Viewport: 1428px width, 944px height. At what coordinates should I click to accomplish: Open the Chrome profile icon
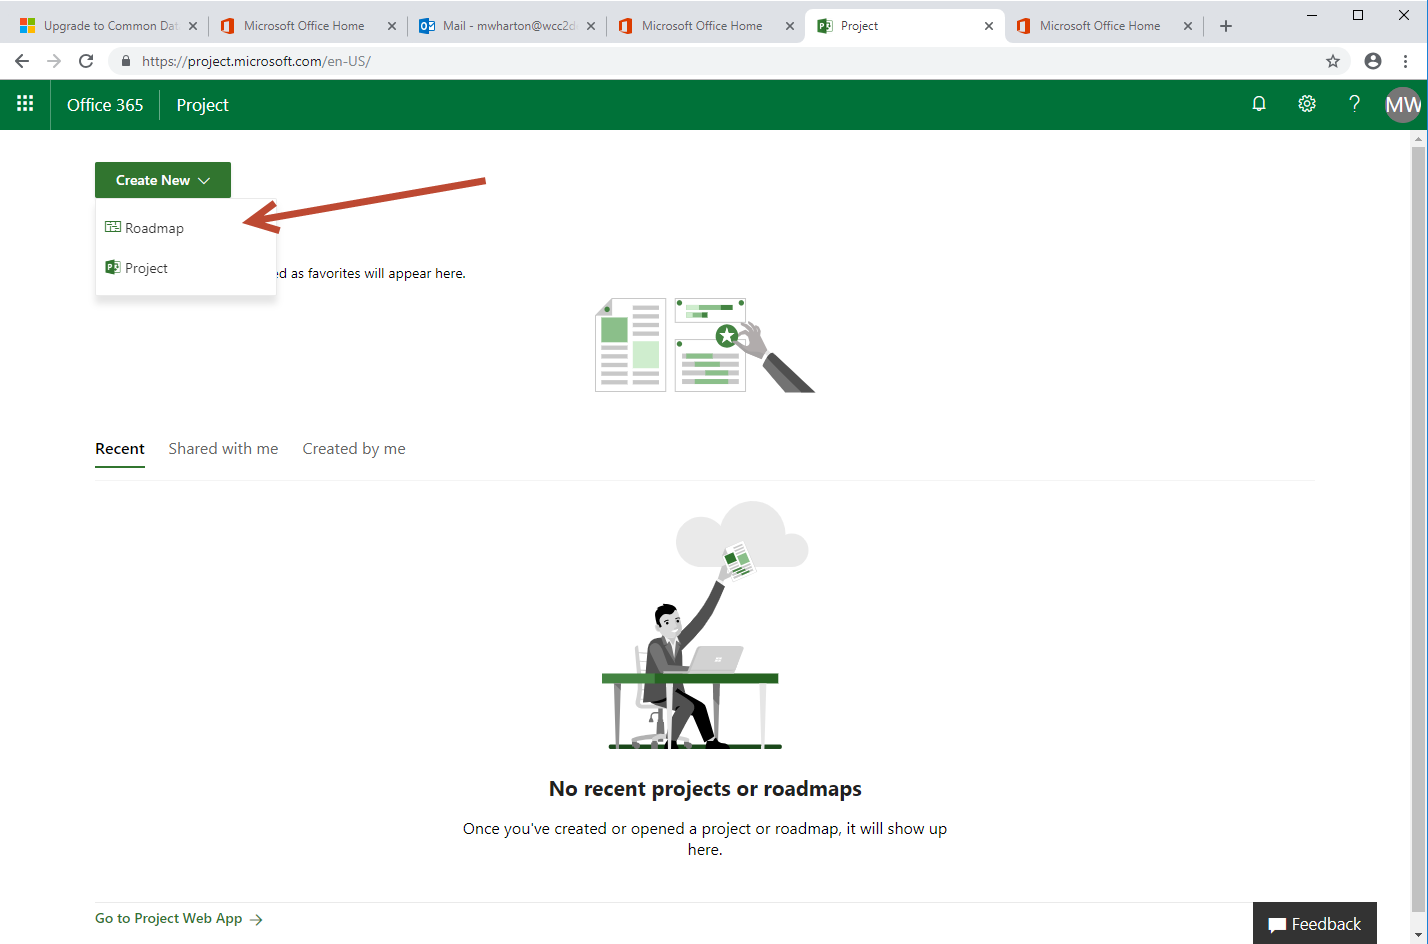[x=1373, y=61]
